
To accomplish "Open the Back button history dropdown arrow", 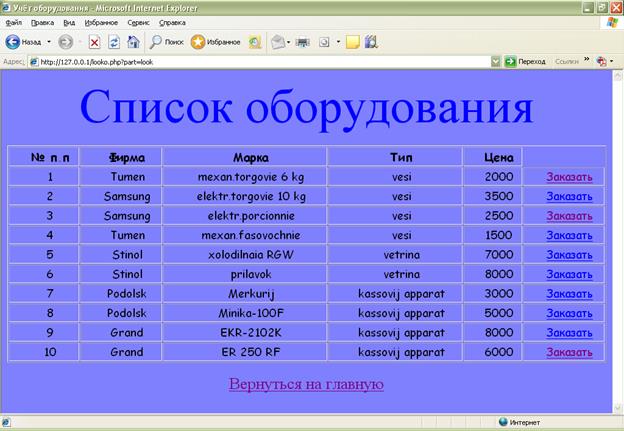I will point(49,42).
